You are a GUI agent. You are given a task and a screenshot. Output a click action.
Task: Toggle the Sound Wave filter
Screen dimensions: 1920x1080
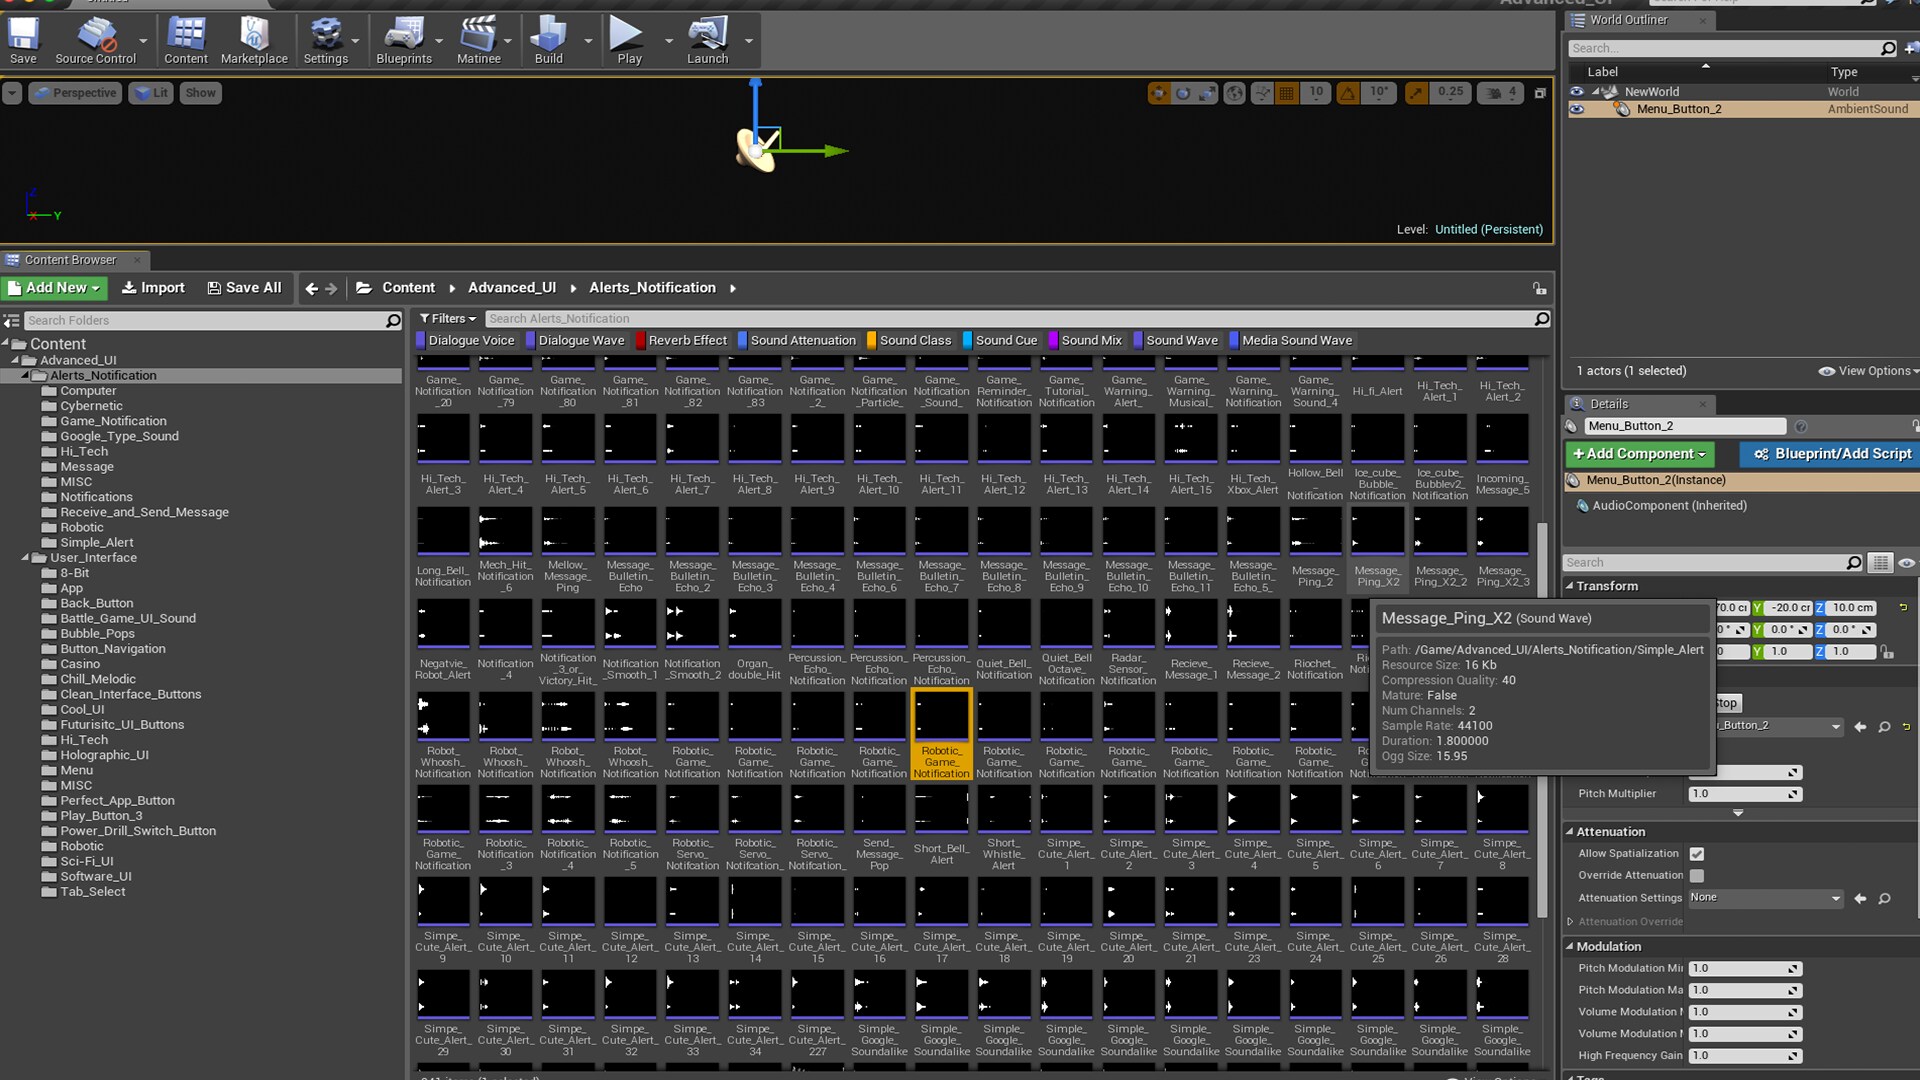tap(1181, 340)
